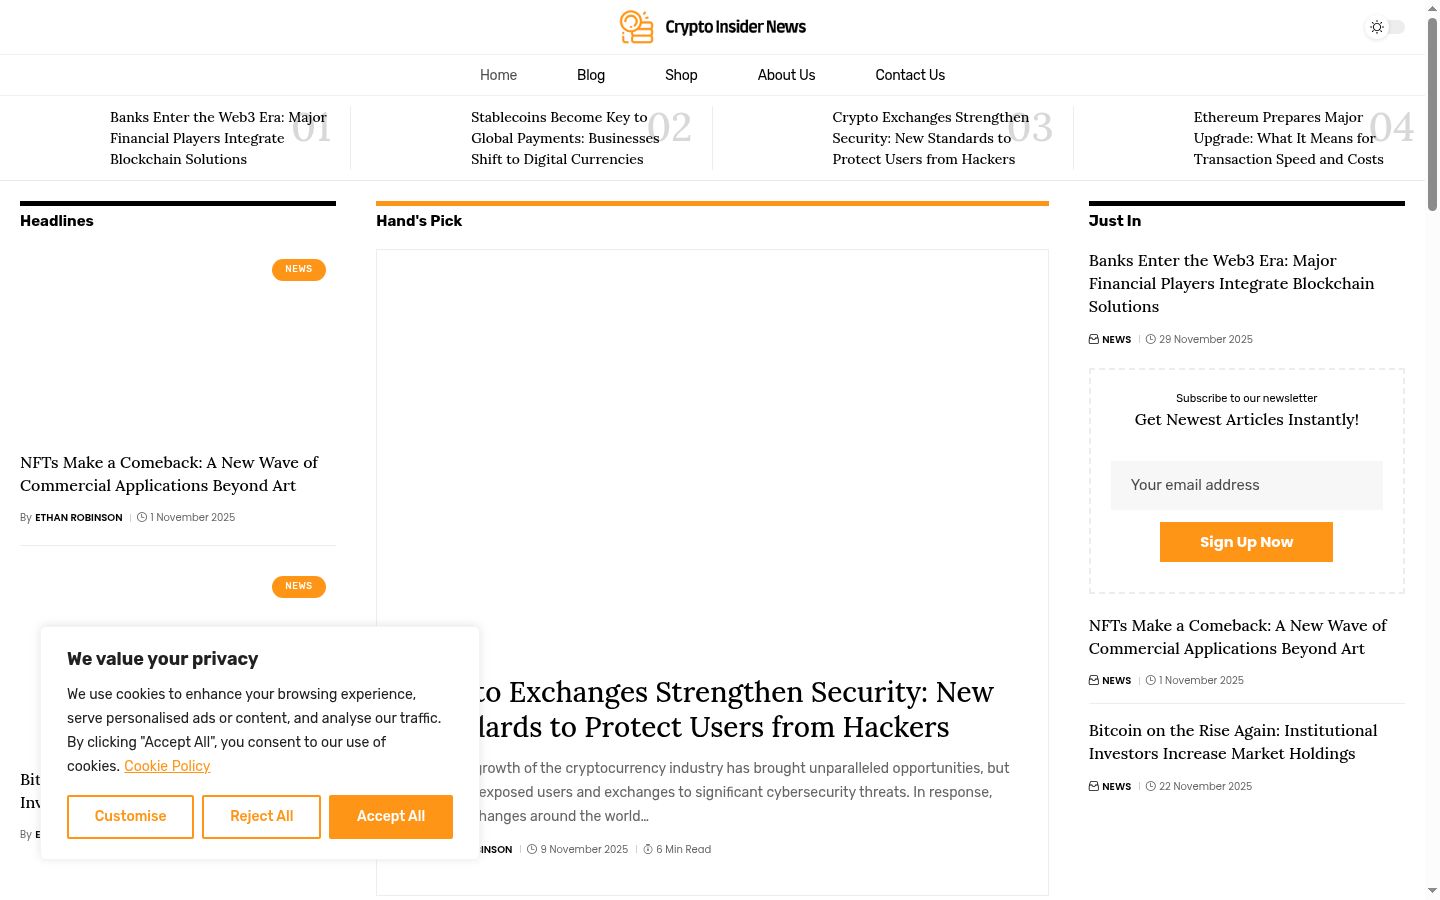Screen dimensions: 1440x900
Task: Open NFTs Make a Comeback headline in Headlines
Action: pos(169,474)
